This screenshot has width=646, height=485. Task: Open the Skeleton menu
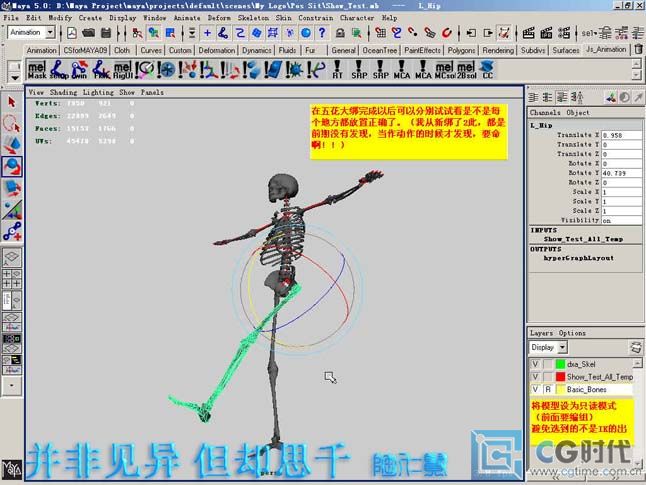click(253, 18)
